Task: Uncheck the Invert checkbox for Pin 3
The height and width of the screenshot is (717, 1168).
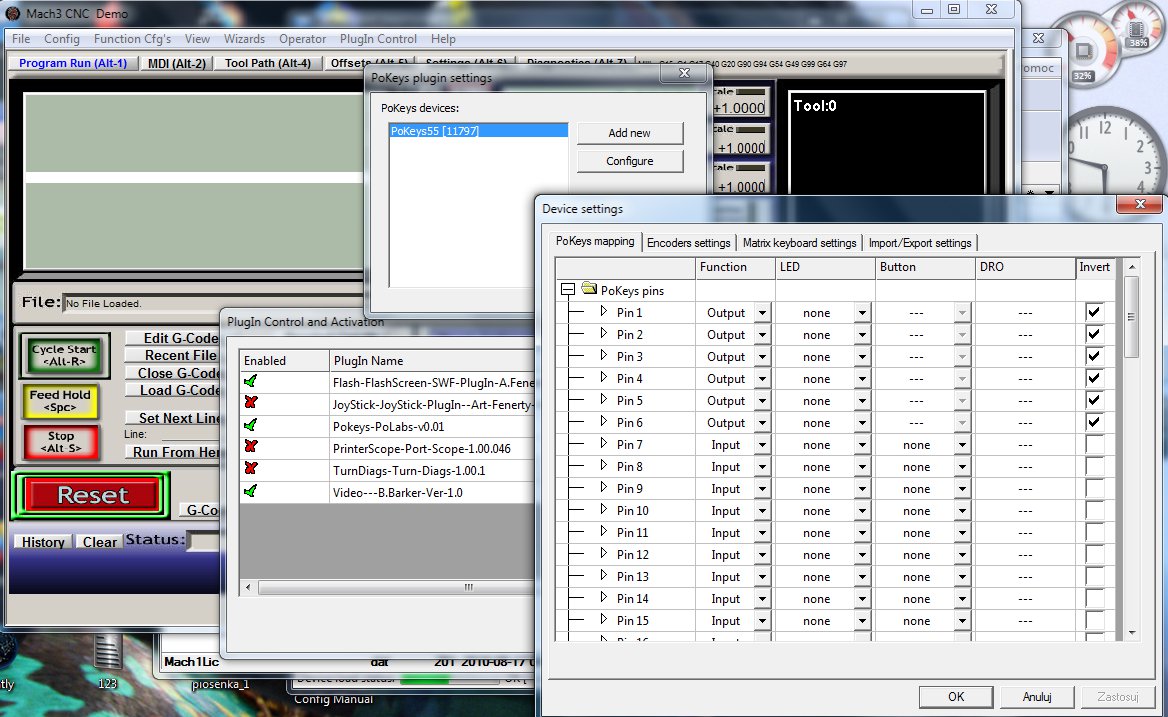Action: pos(1094,356)
